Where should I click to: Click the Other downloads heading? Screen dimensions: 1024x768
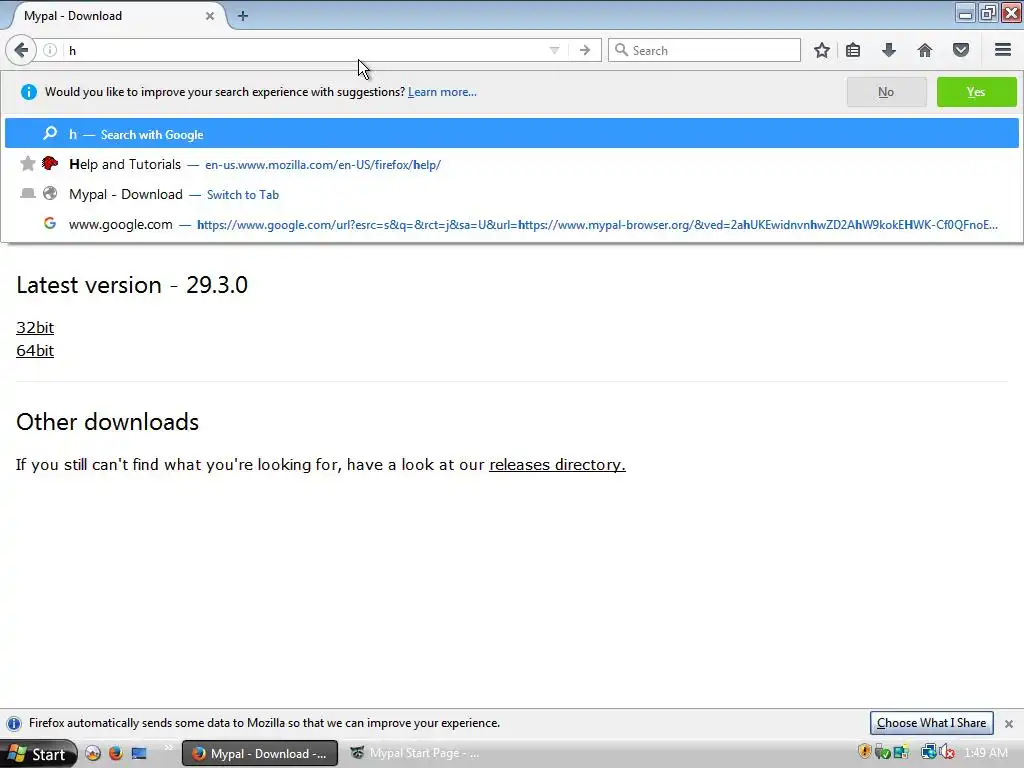click(108, 422)
